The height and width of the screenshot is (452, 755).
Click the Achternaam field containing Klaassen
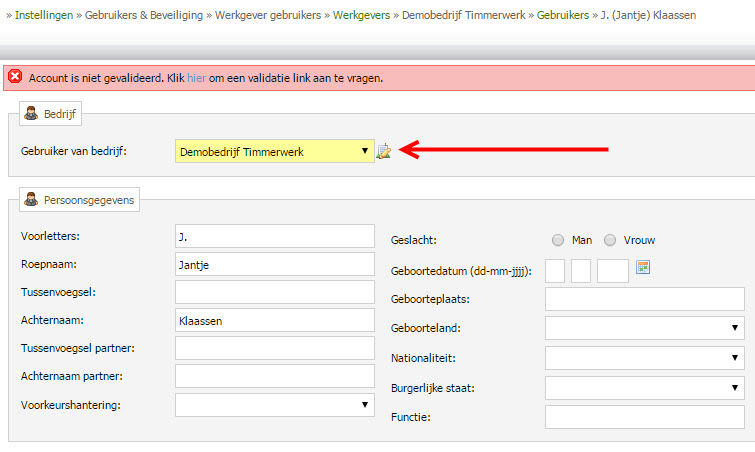pos(275,320)
